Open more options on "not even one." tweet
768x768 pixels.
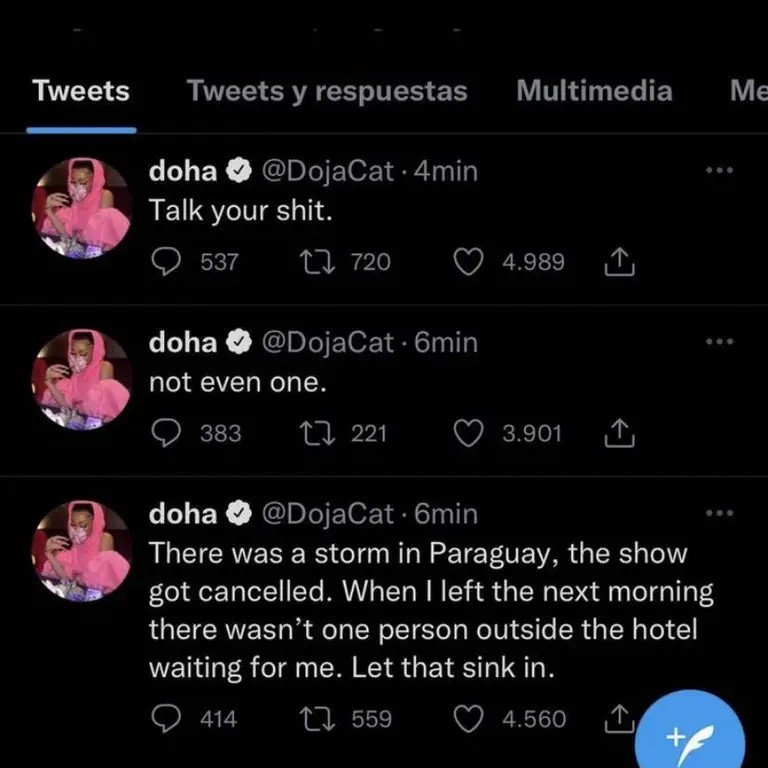coord(719,342)
